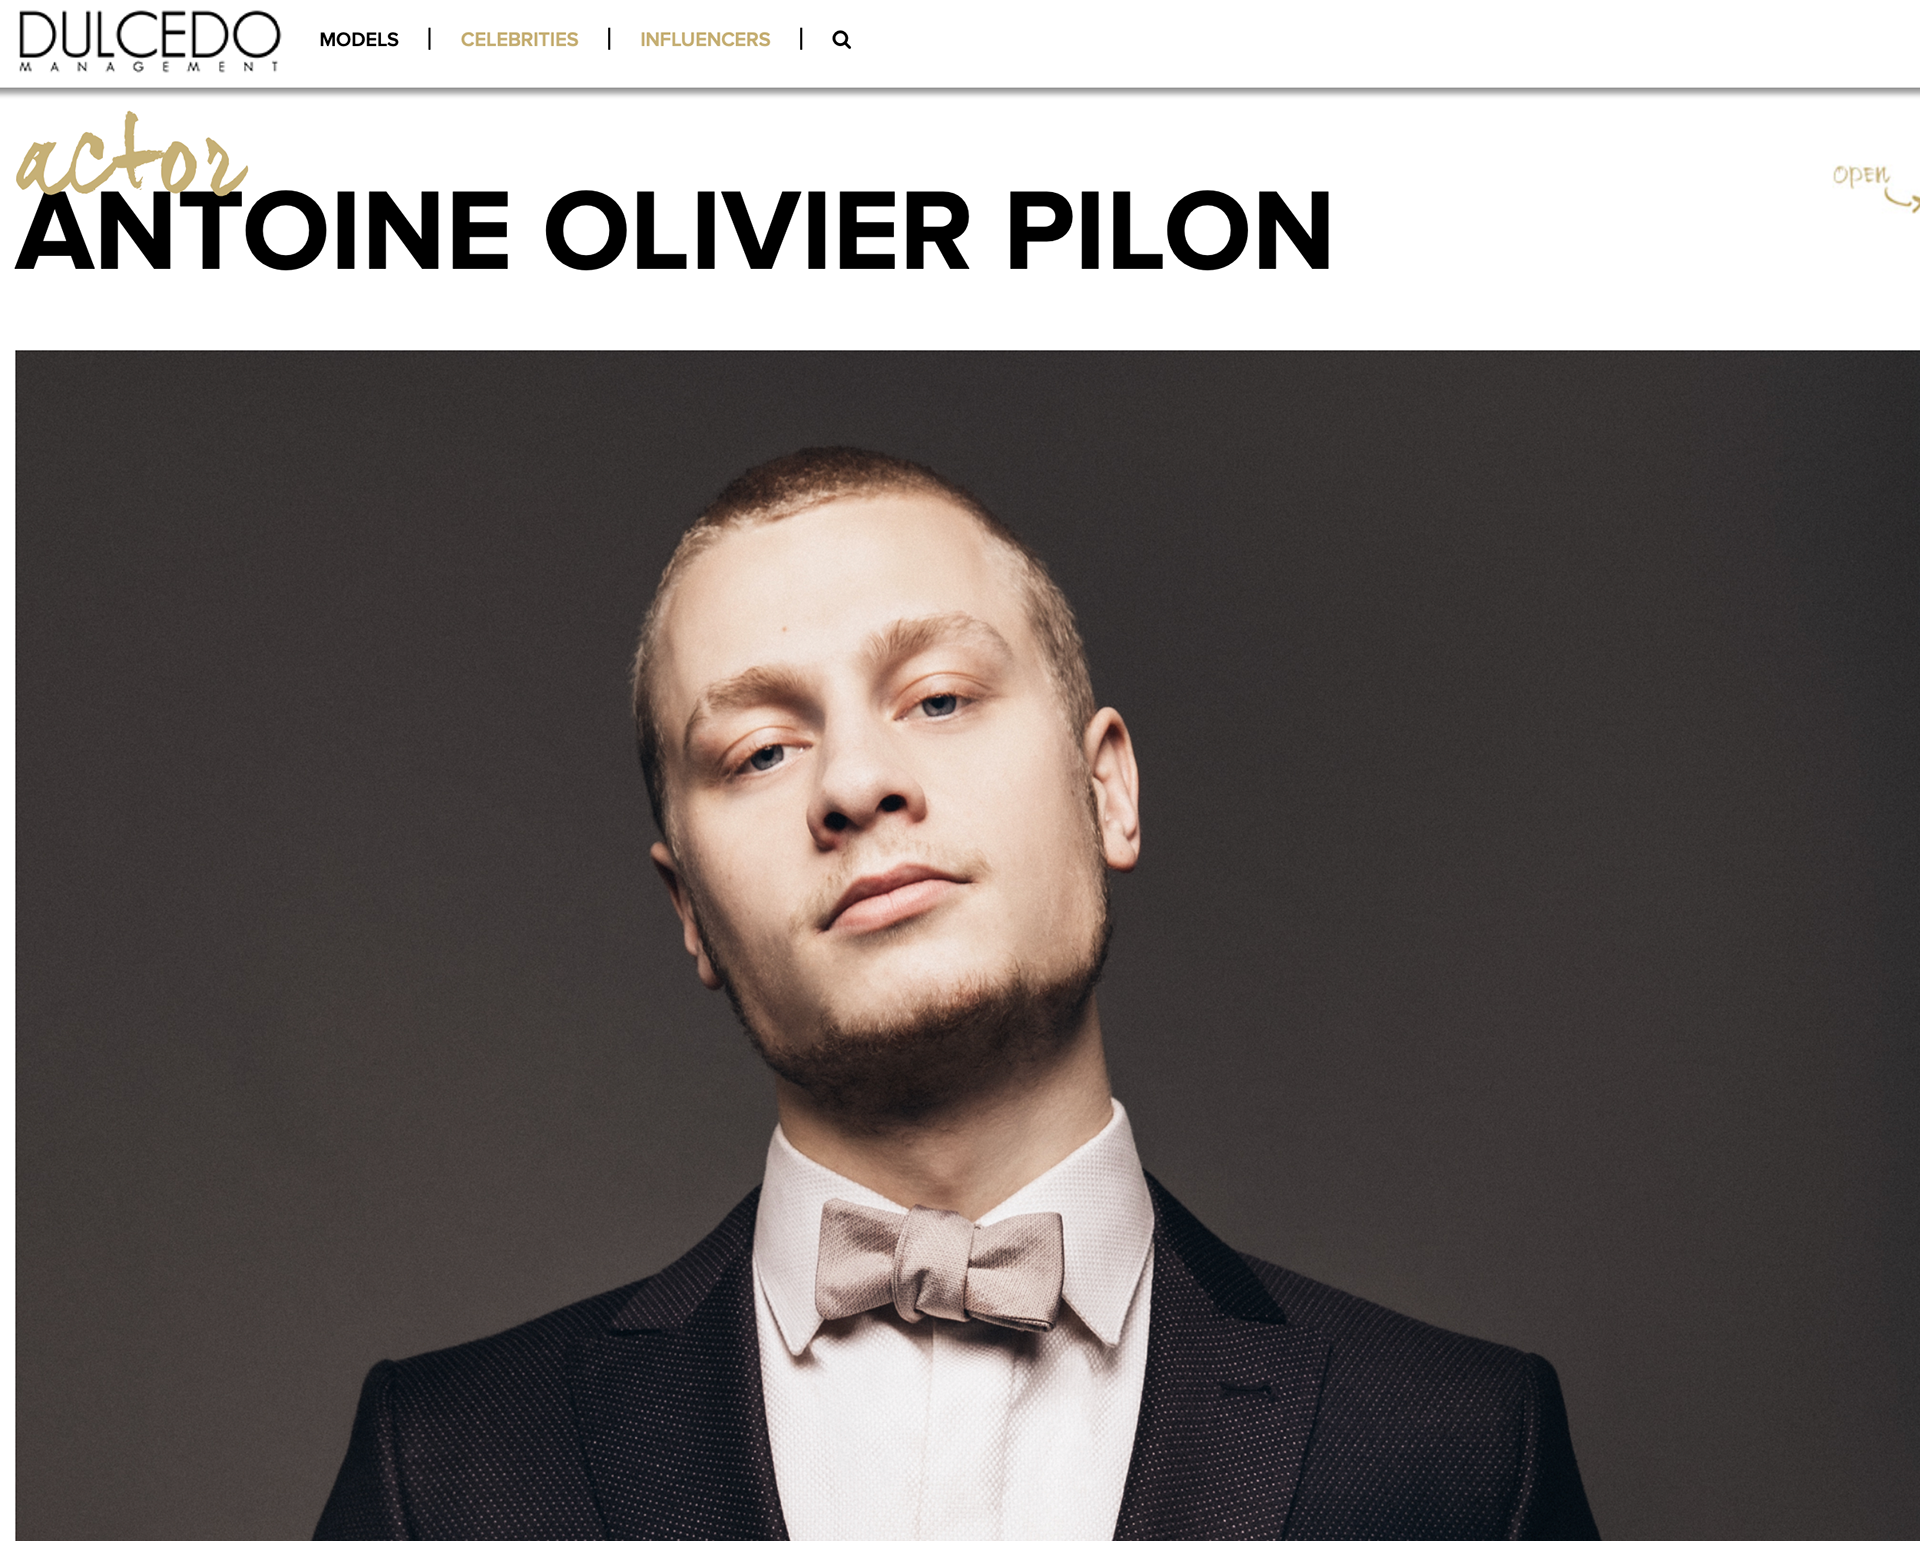This screenshot has height=1541, width=1920.
Task: Click the divider before the search icon
Action: (801, 39)
